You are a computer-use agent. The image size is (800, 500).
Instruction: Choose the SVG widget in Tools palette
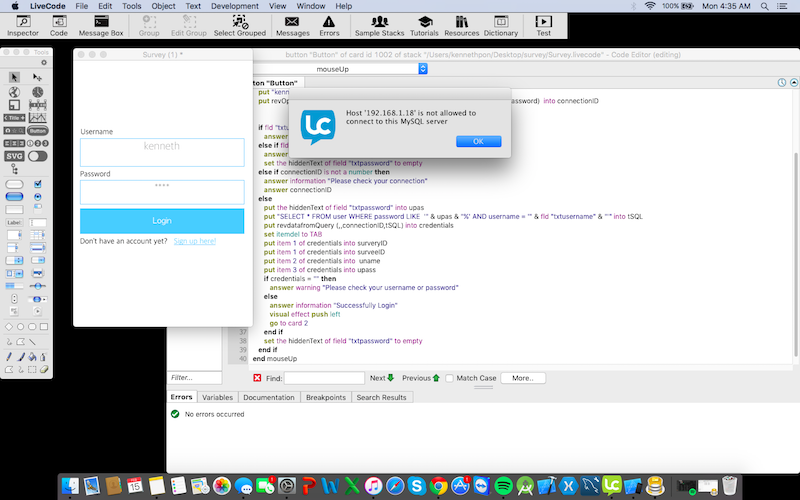[x=14, y=156]
